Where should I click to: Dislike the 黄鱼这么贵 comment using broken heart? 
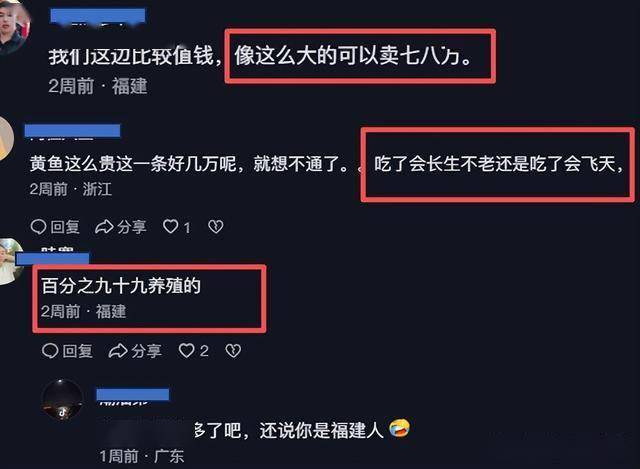(x=216, y=227)
